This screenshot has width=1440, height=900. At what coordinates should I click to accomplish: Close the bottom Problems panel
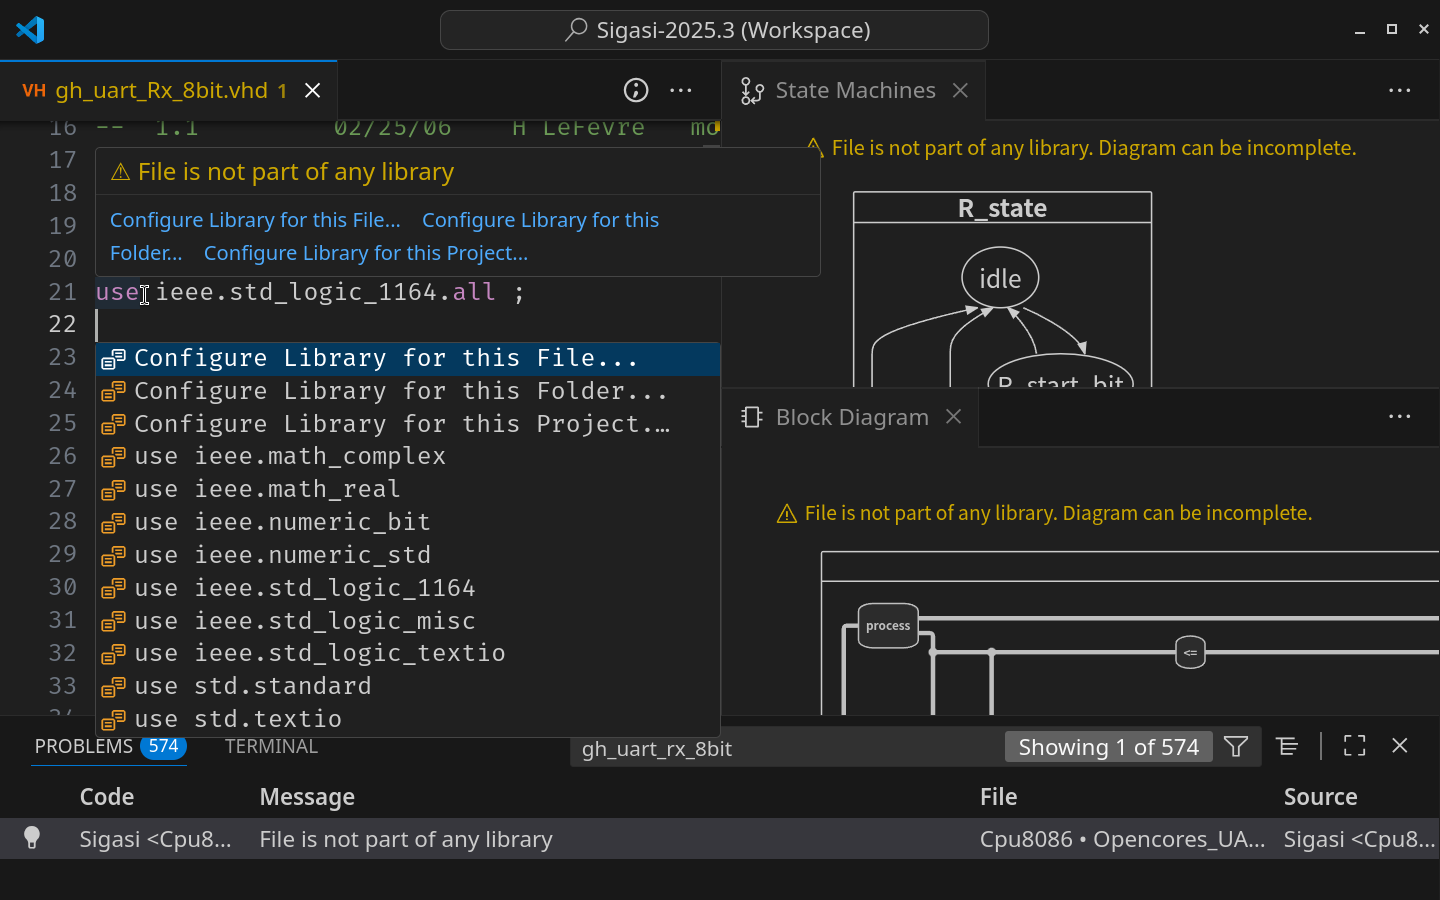pyautogui.click(x=1400, y=747)
